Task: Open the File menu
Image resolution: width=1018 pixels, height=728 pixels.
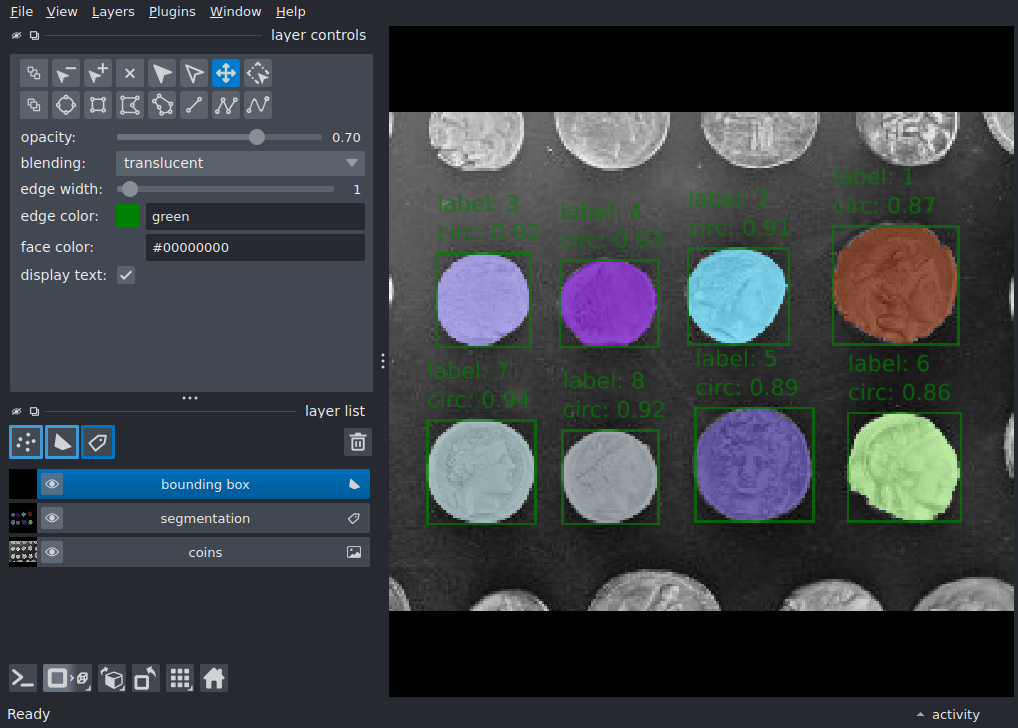Action: [21, 12]
